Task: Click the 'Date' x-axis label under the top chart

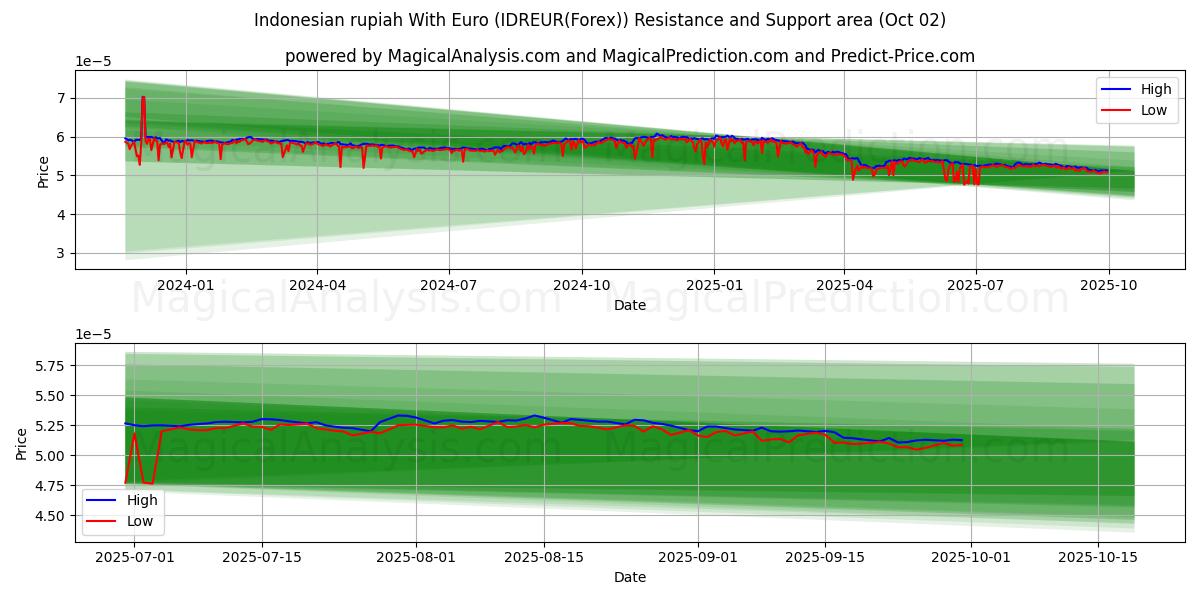Action: [630, 305]
